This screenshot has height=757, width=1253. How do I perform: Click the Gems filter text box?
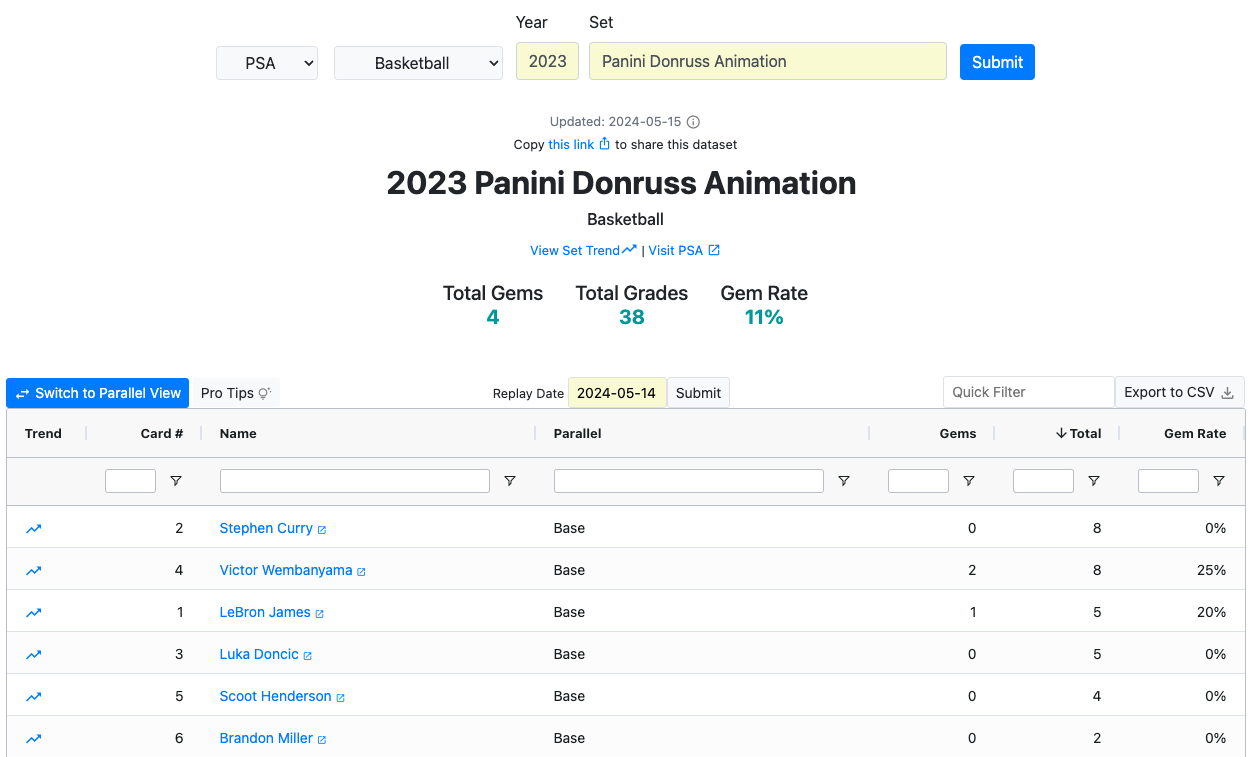click(x=918, y=481)
